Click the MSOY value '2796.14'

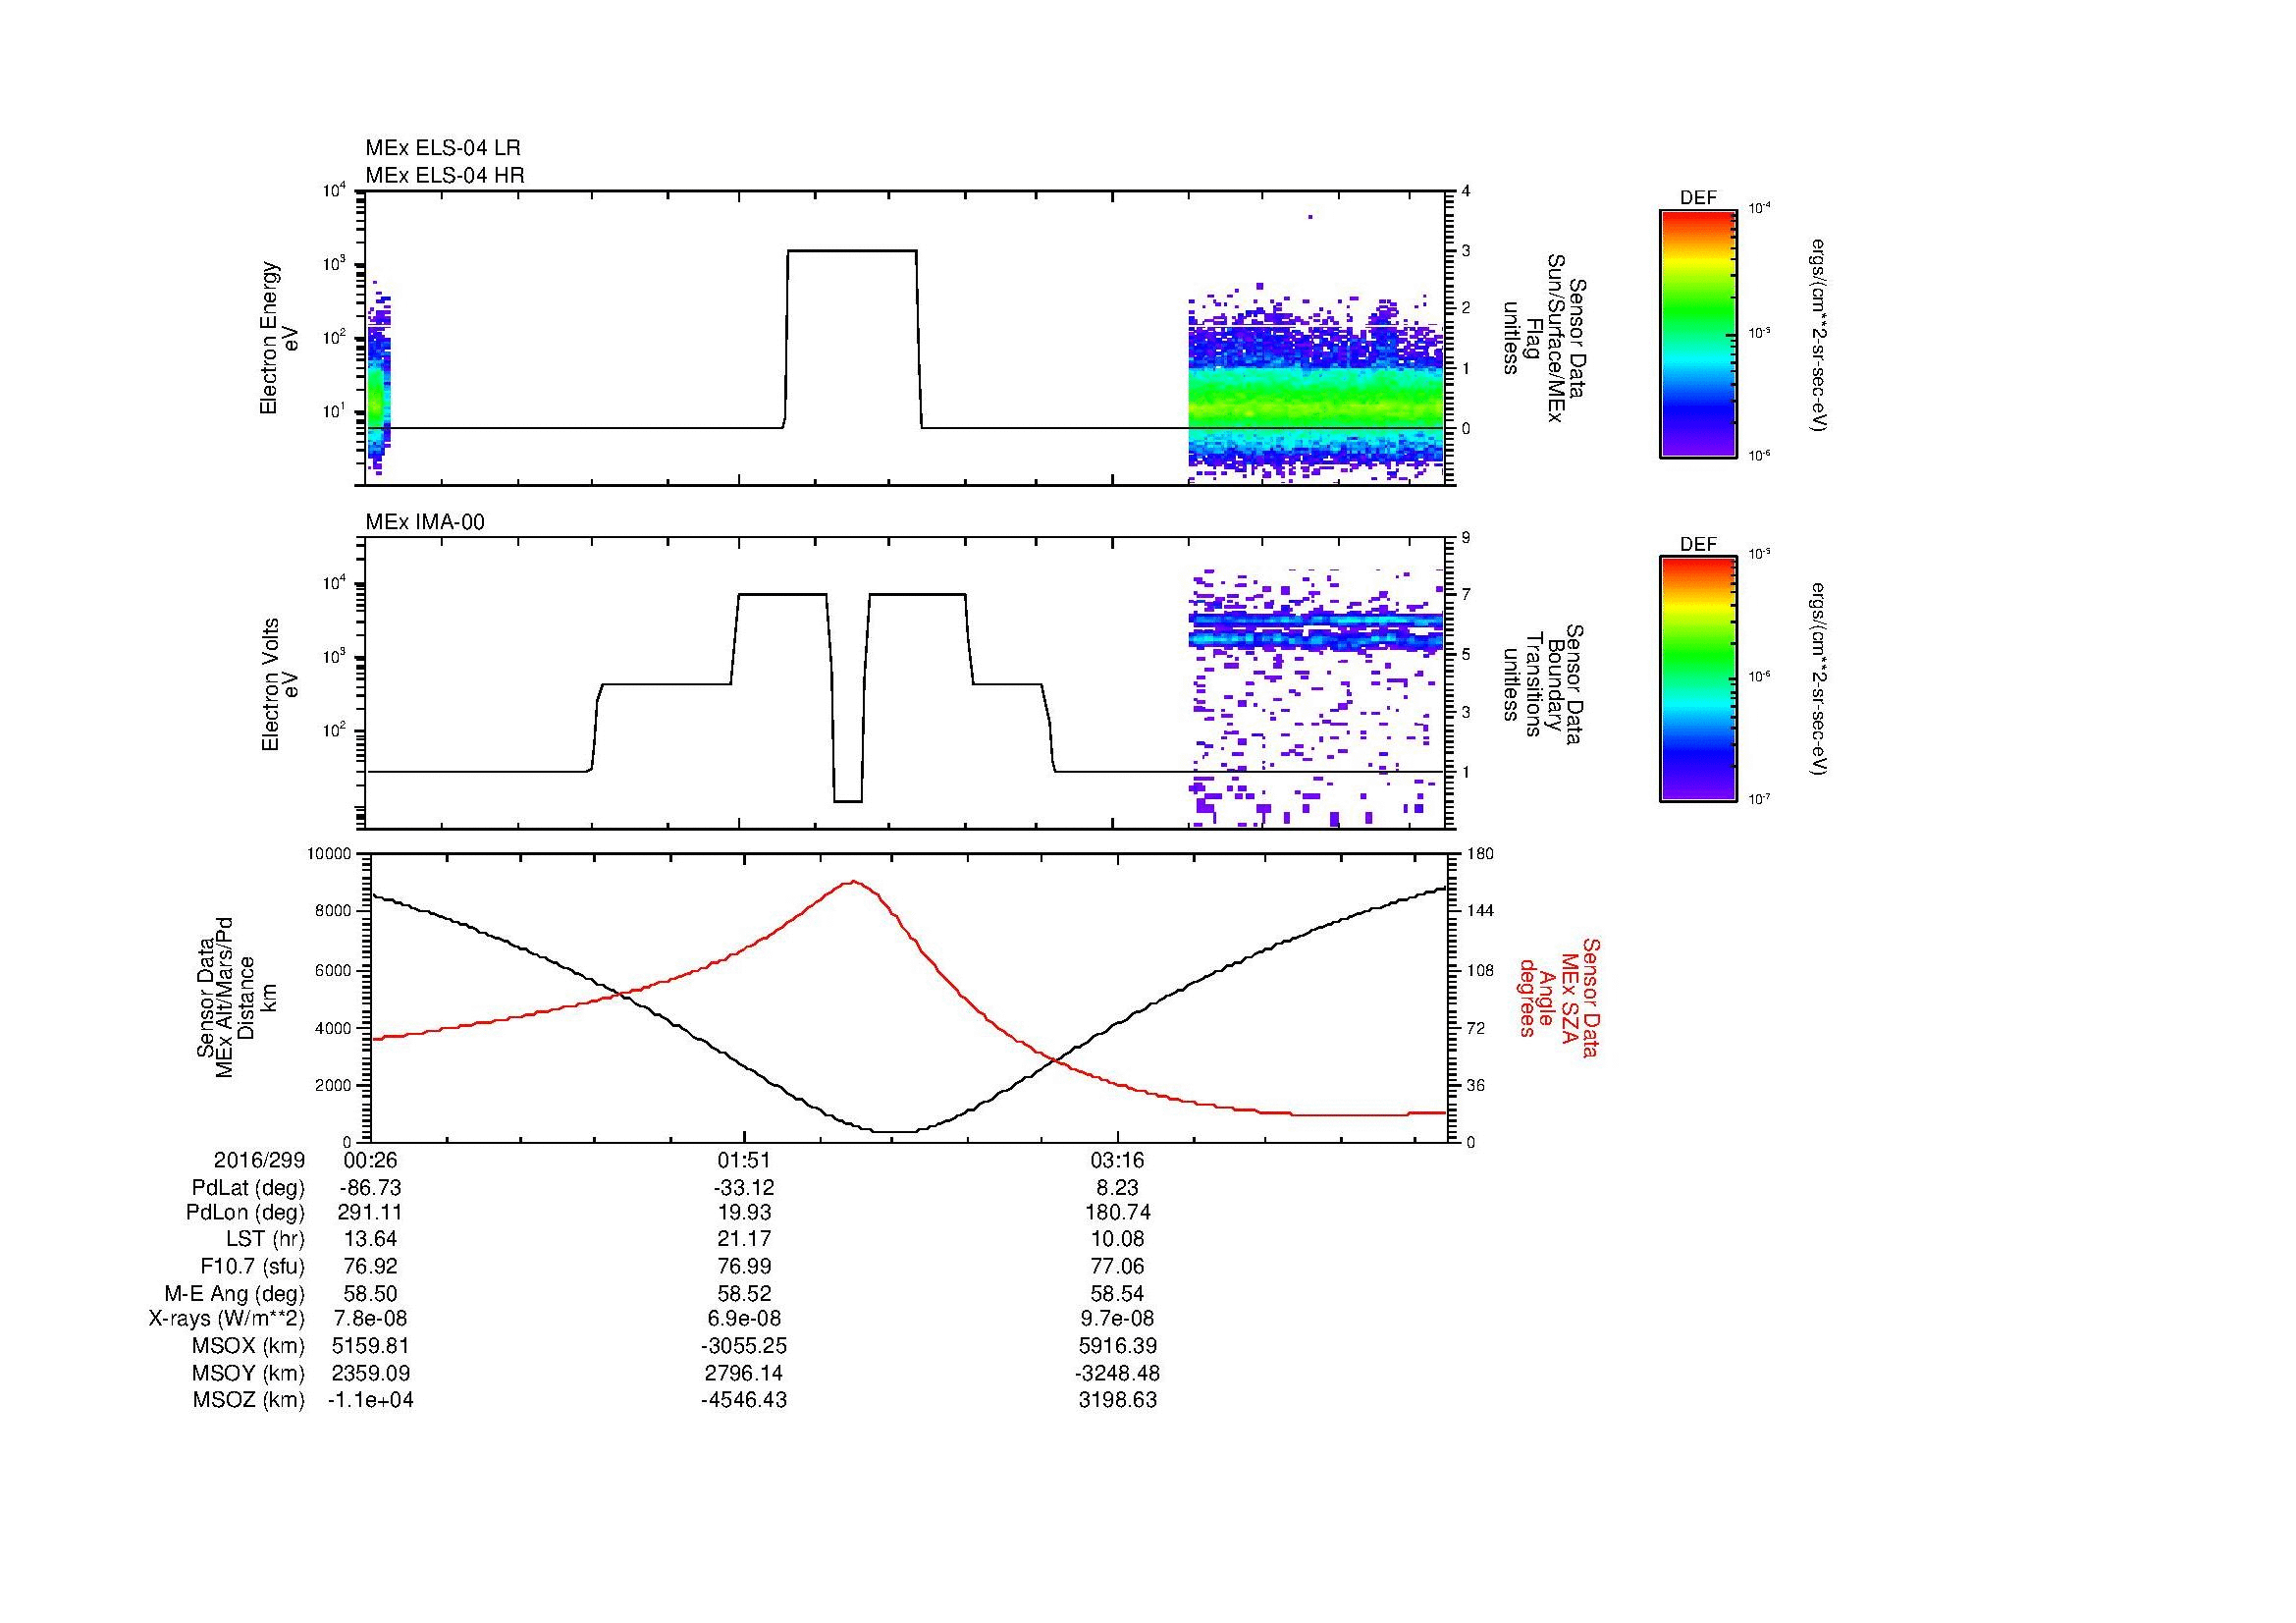pyautogui.click(x=744, y=1373)
